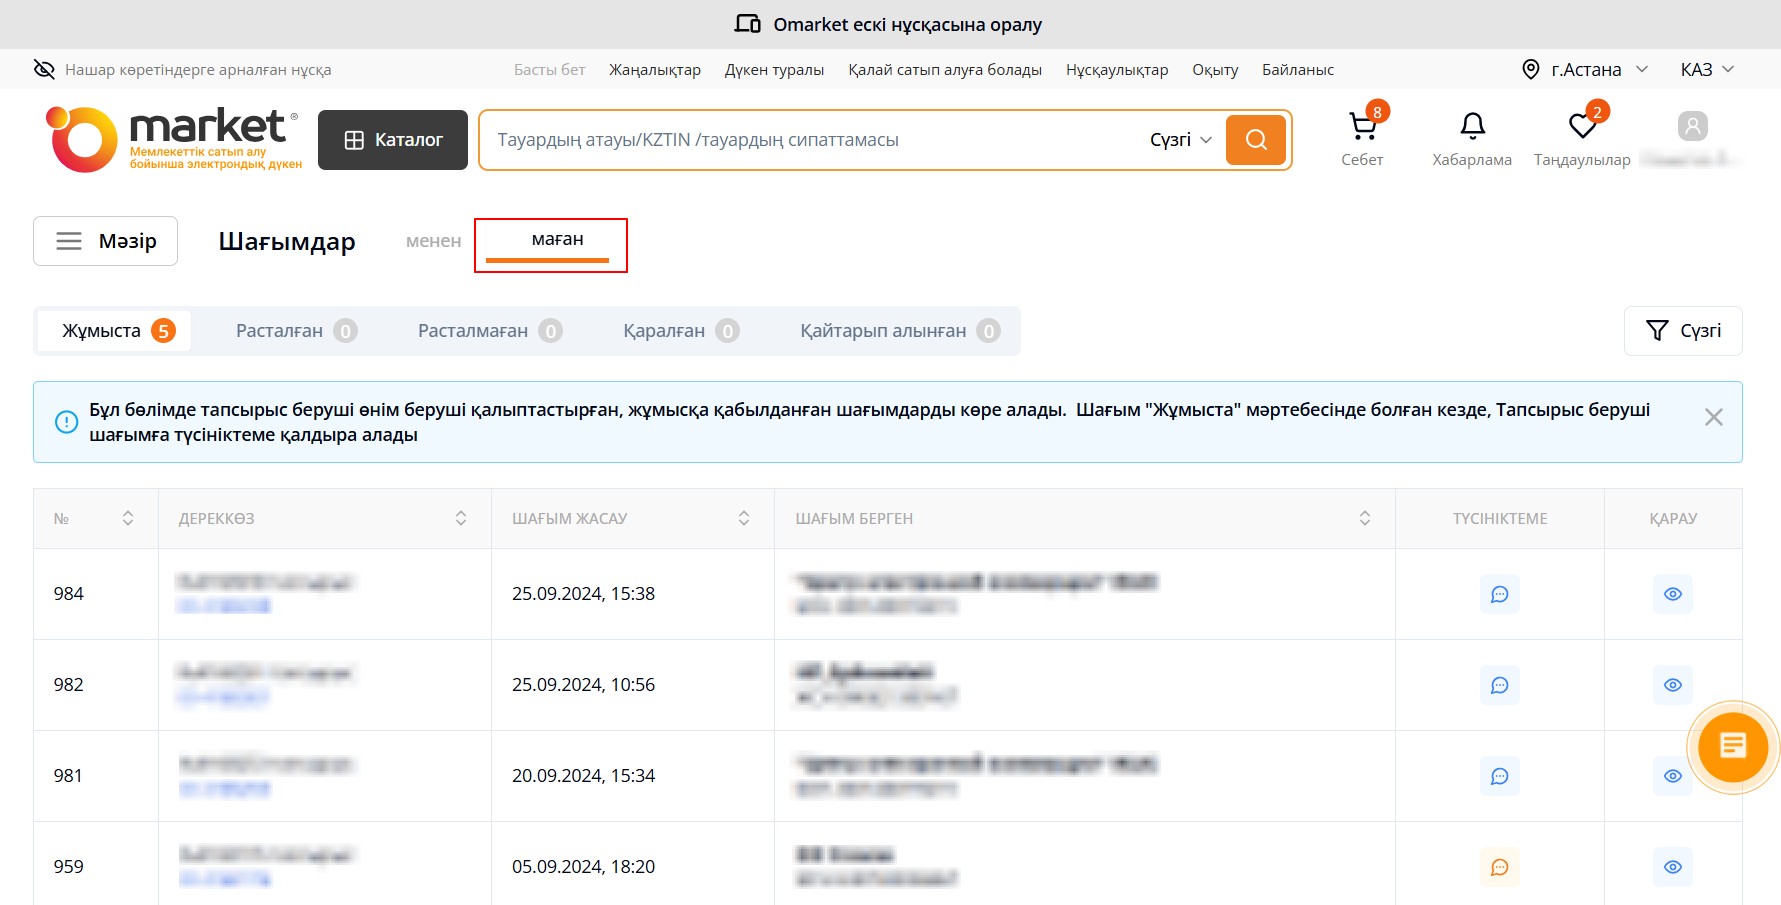Open the КАЗ language dropdown
1781x905 pixels.
point(1706,70)
